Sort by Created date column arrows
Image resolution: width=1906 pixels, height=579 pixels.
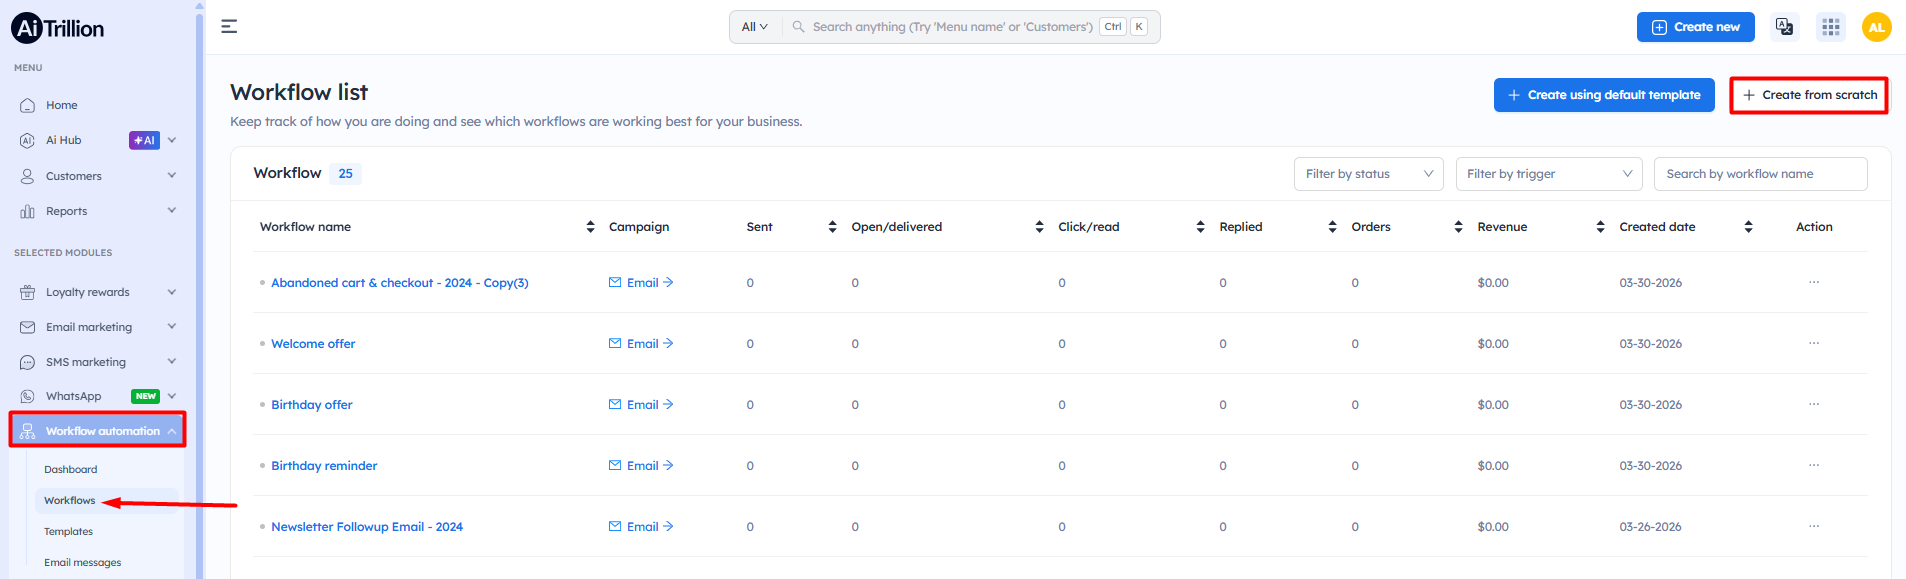1748,227
